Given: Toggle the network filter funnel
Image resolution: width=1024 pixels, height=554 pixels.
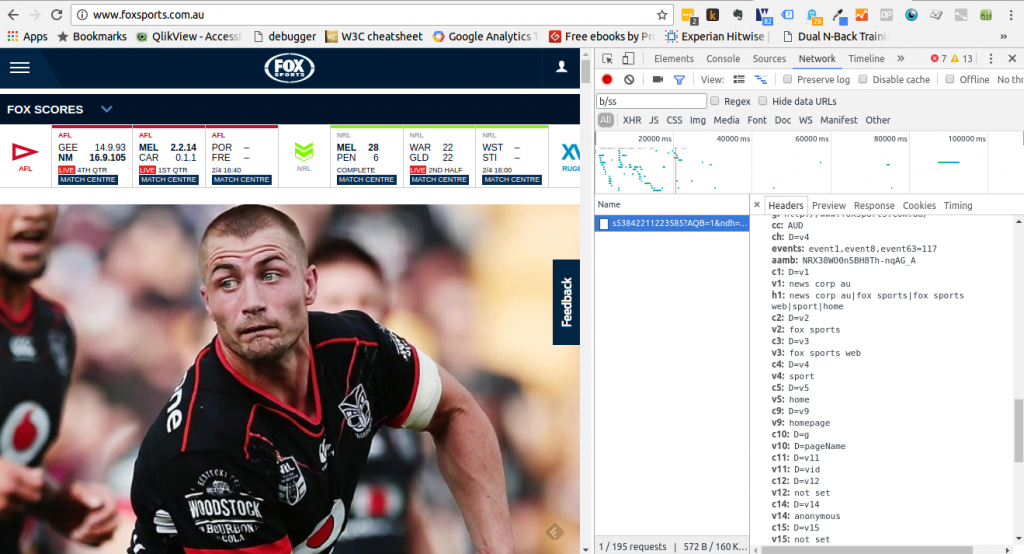Looking at the screenshot, I should 679,79.
